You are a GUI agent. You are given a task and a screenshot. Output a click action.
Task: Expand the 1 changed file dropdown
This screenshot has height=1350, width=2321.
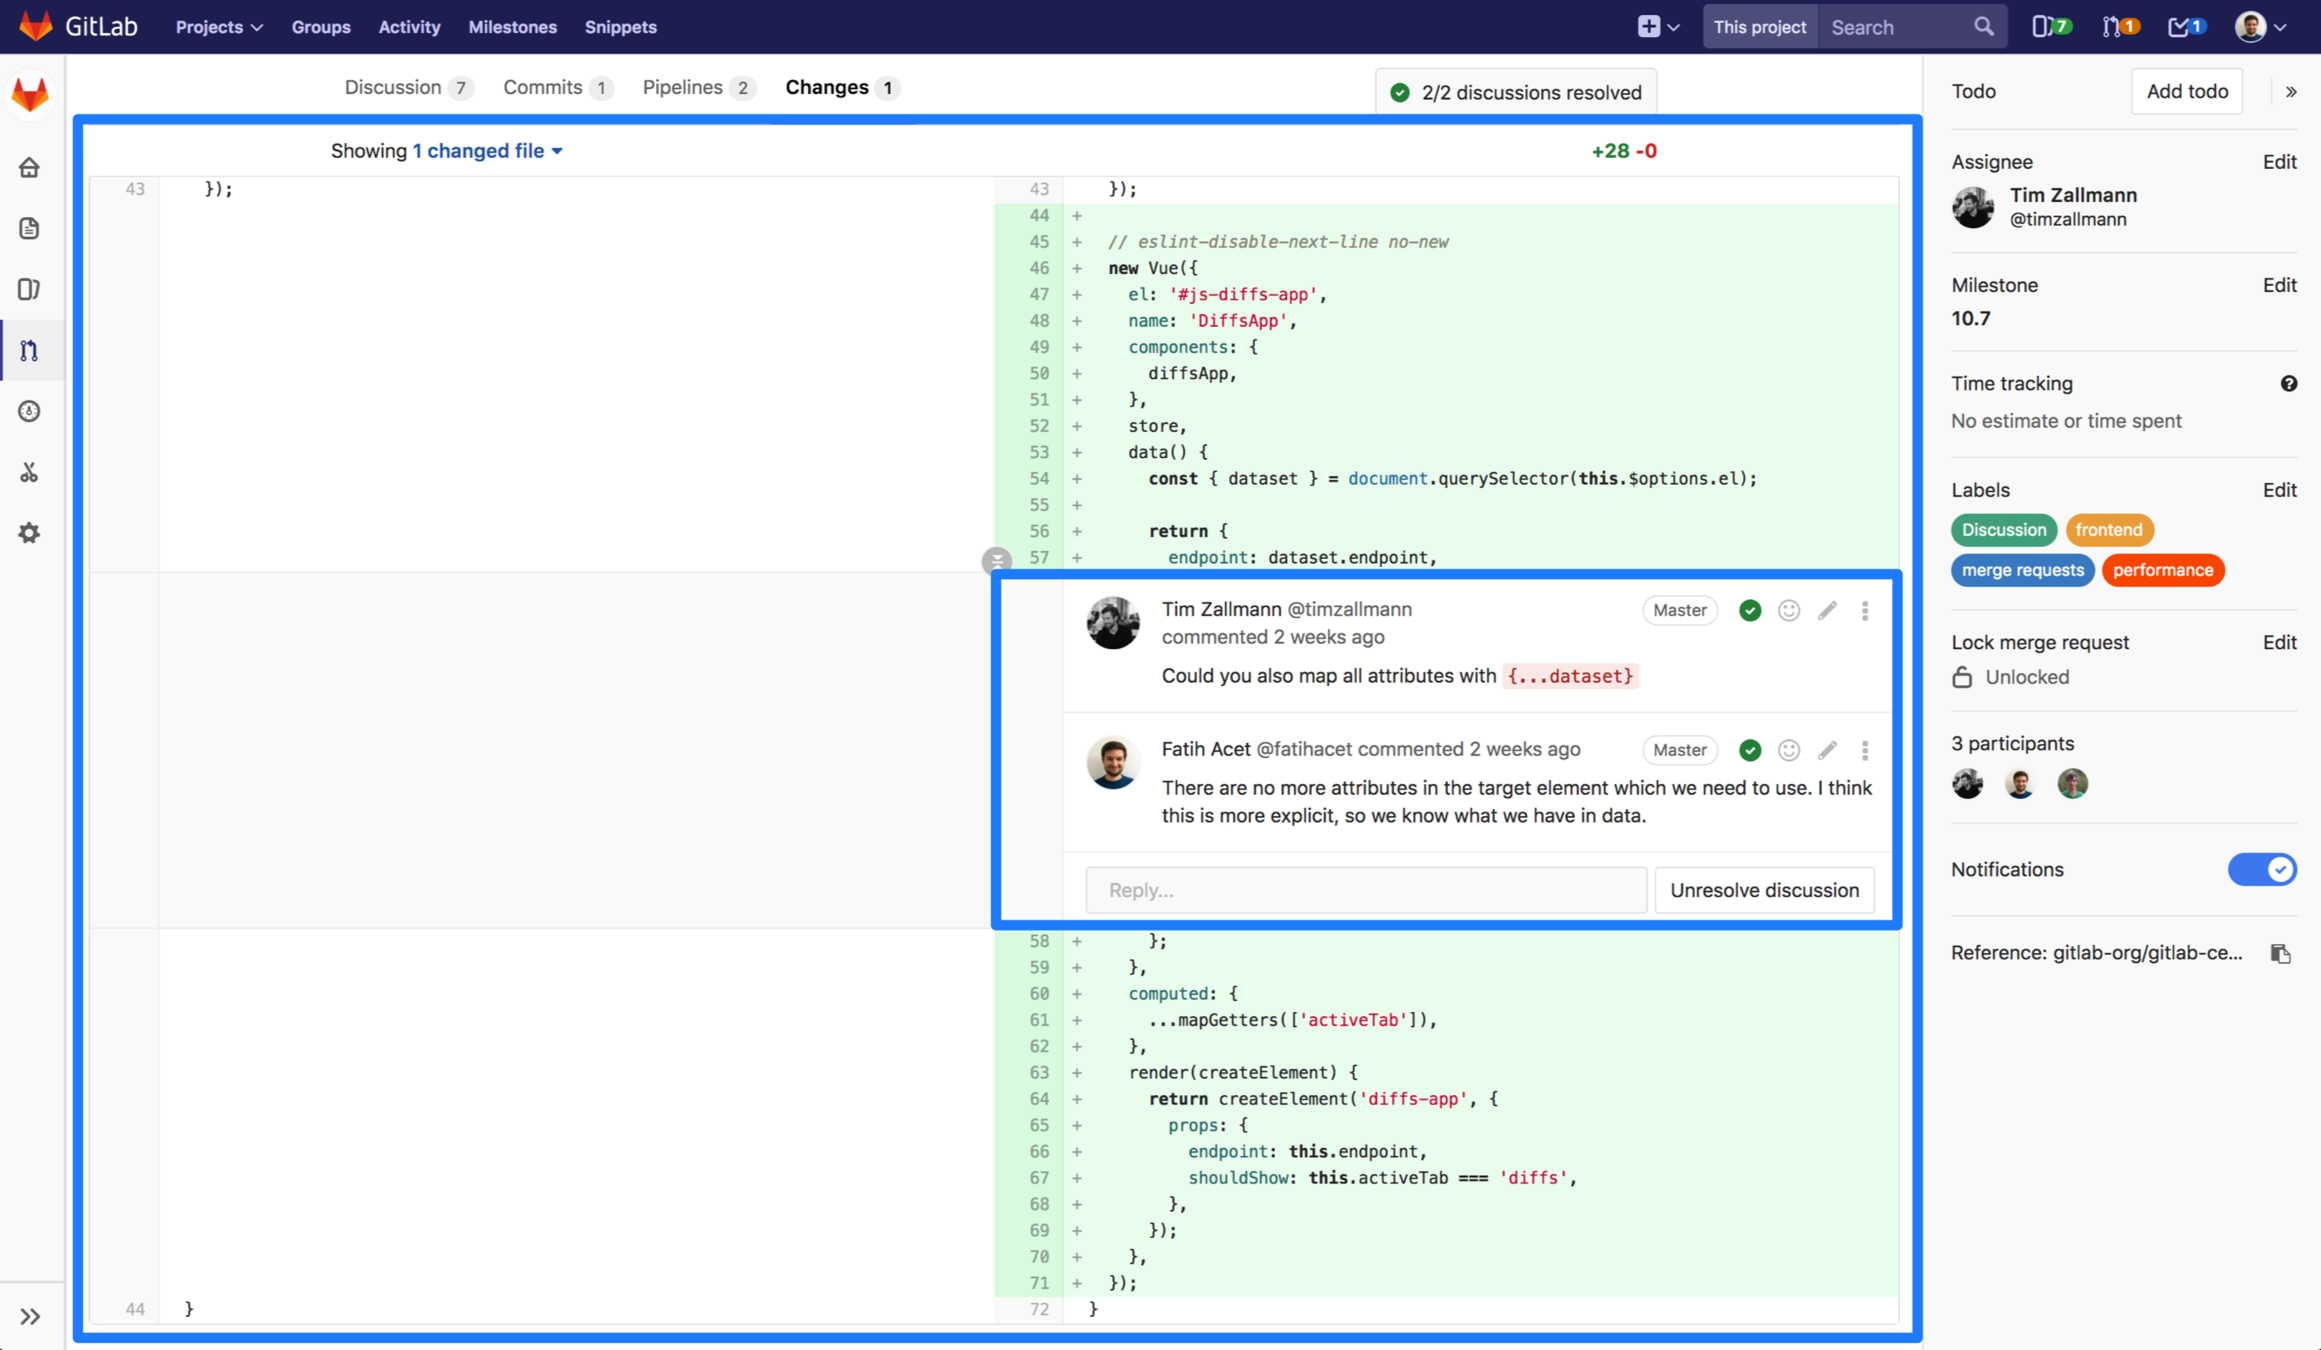click(488, 151)
